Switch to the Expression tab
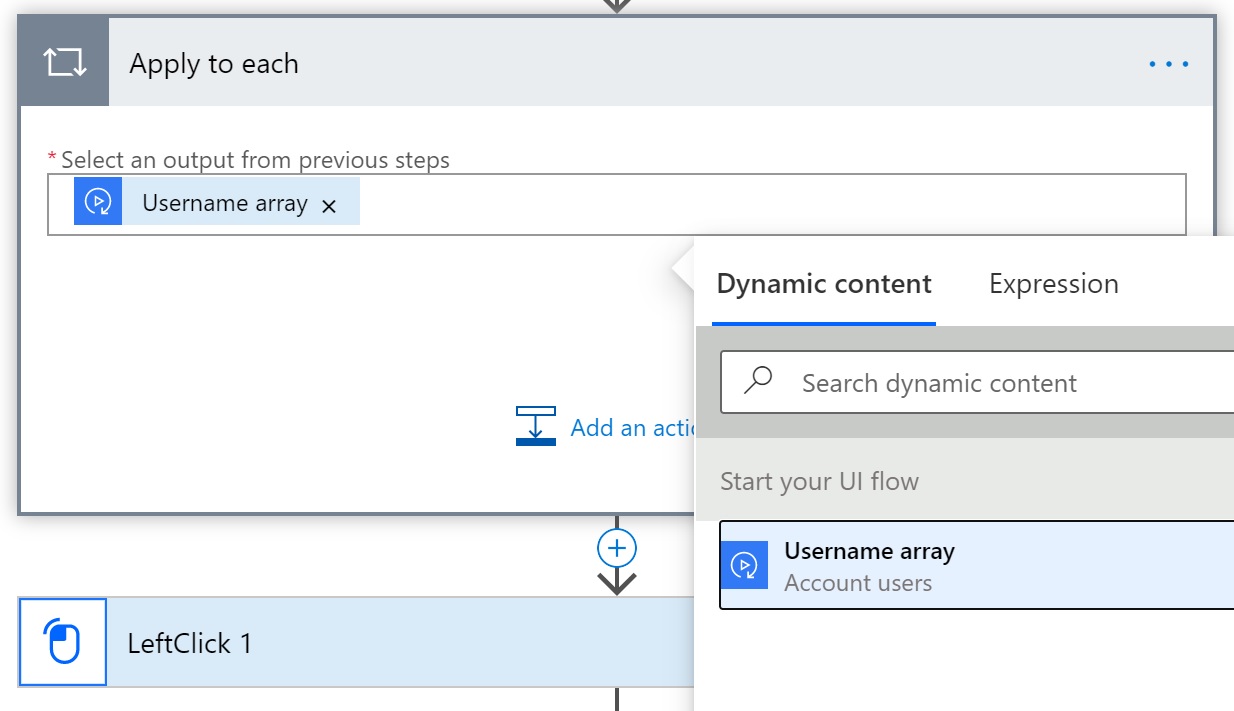 [1053, 285]
